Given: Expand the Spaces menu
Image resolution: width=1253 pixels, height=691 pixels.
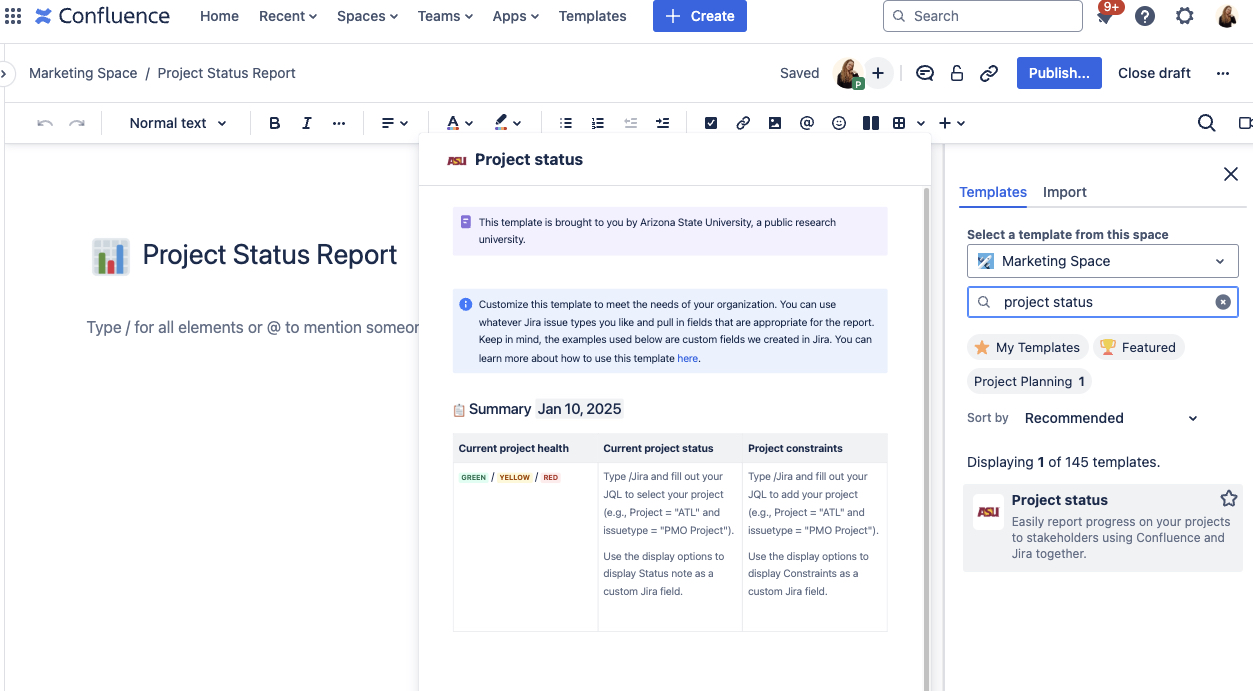Looking at the screenshot, I should point(367,16).
